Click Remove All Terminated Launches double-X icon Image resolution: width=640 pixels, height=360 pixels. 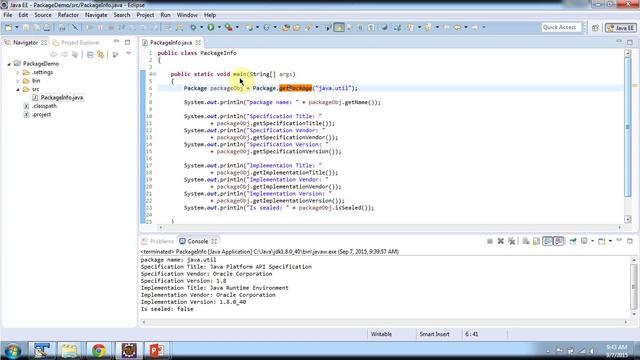click(x=511, y=241)
